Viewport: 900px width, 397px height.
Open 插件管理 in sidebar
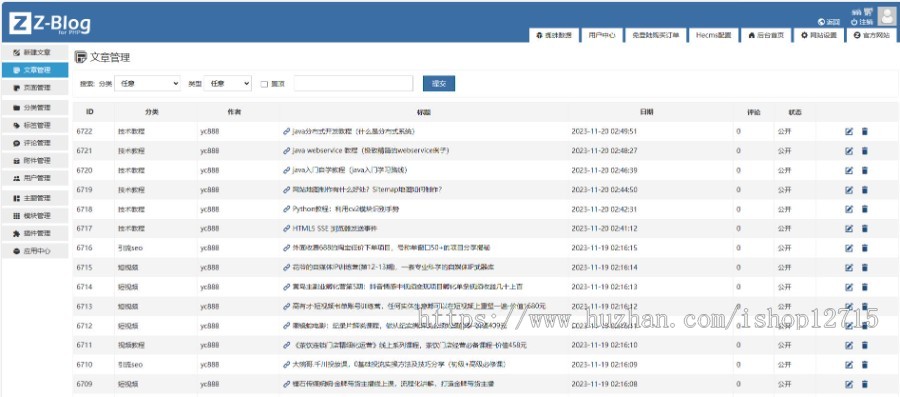point(34,233)
